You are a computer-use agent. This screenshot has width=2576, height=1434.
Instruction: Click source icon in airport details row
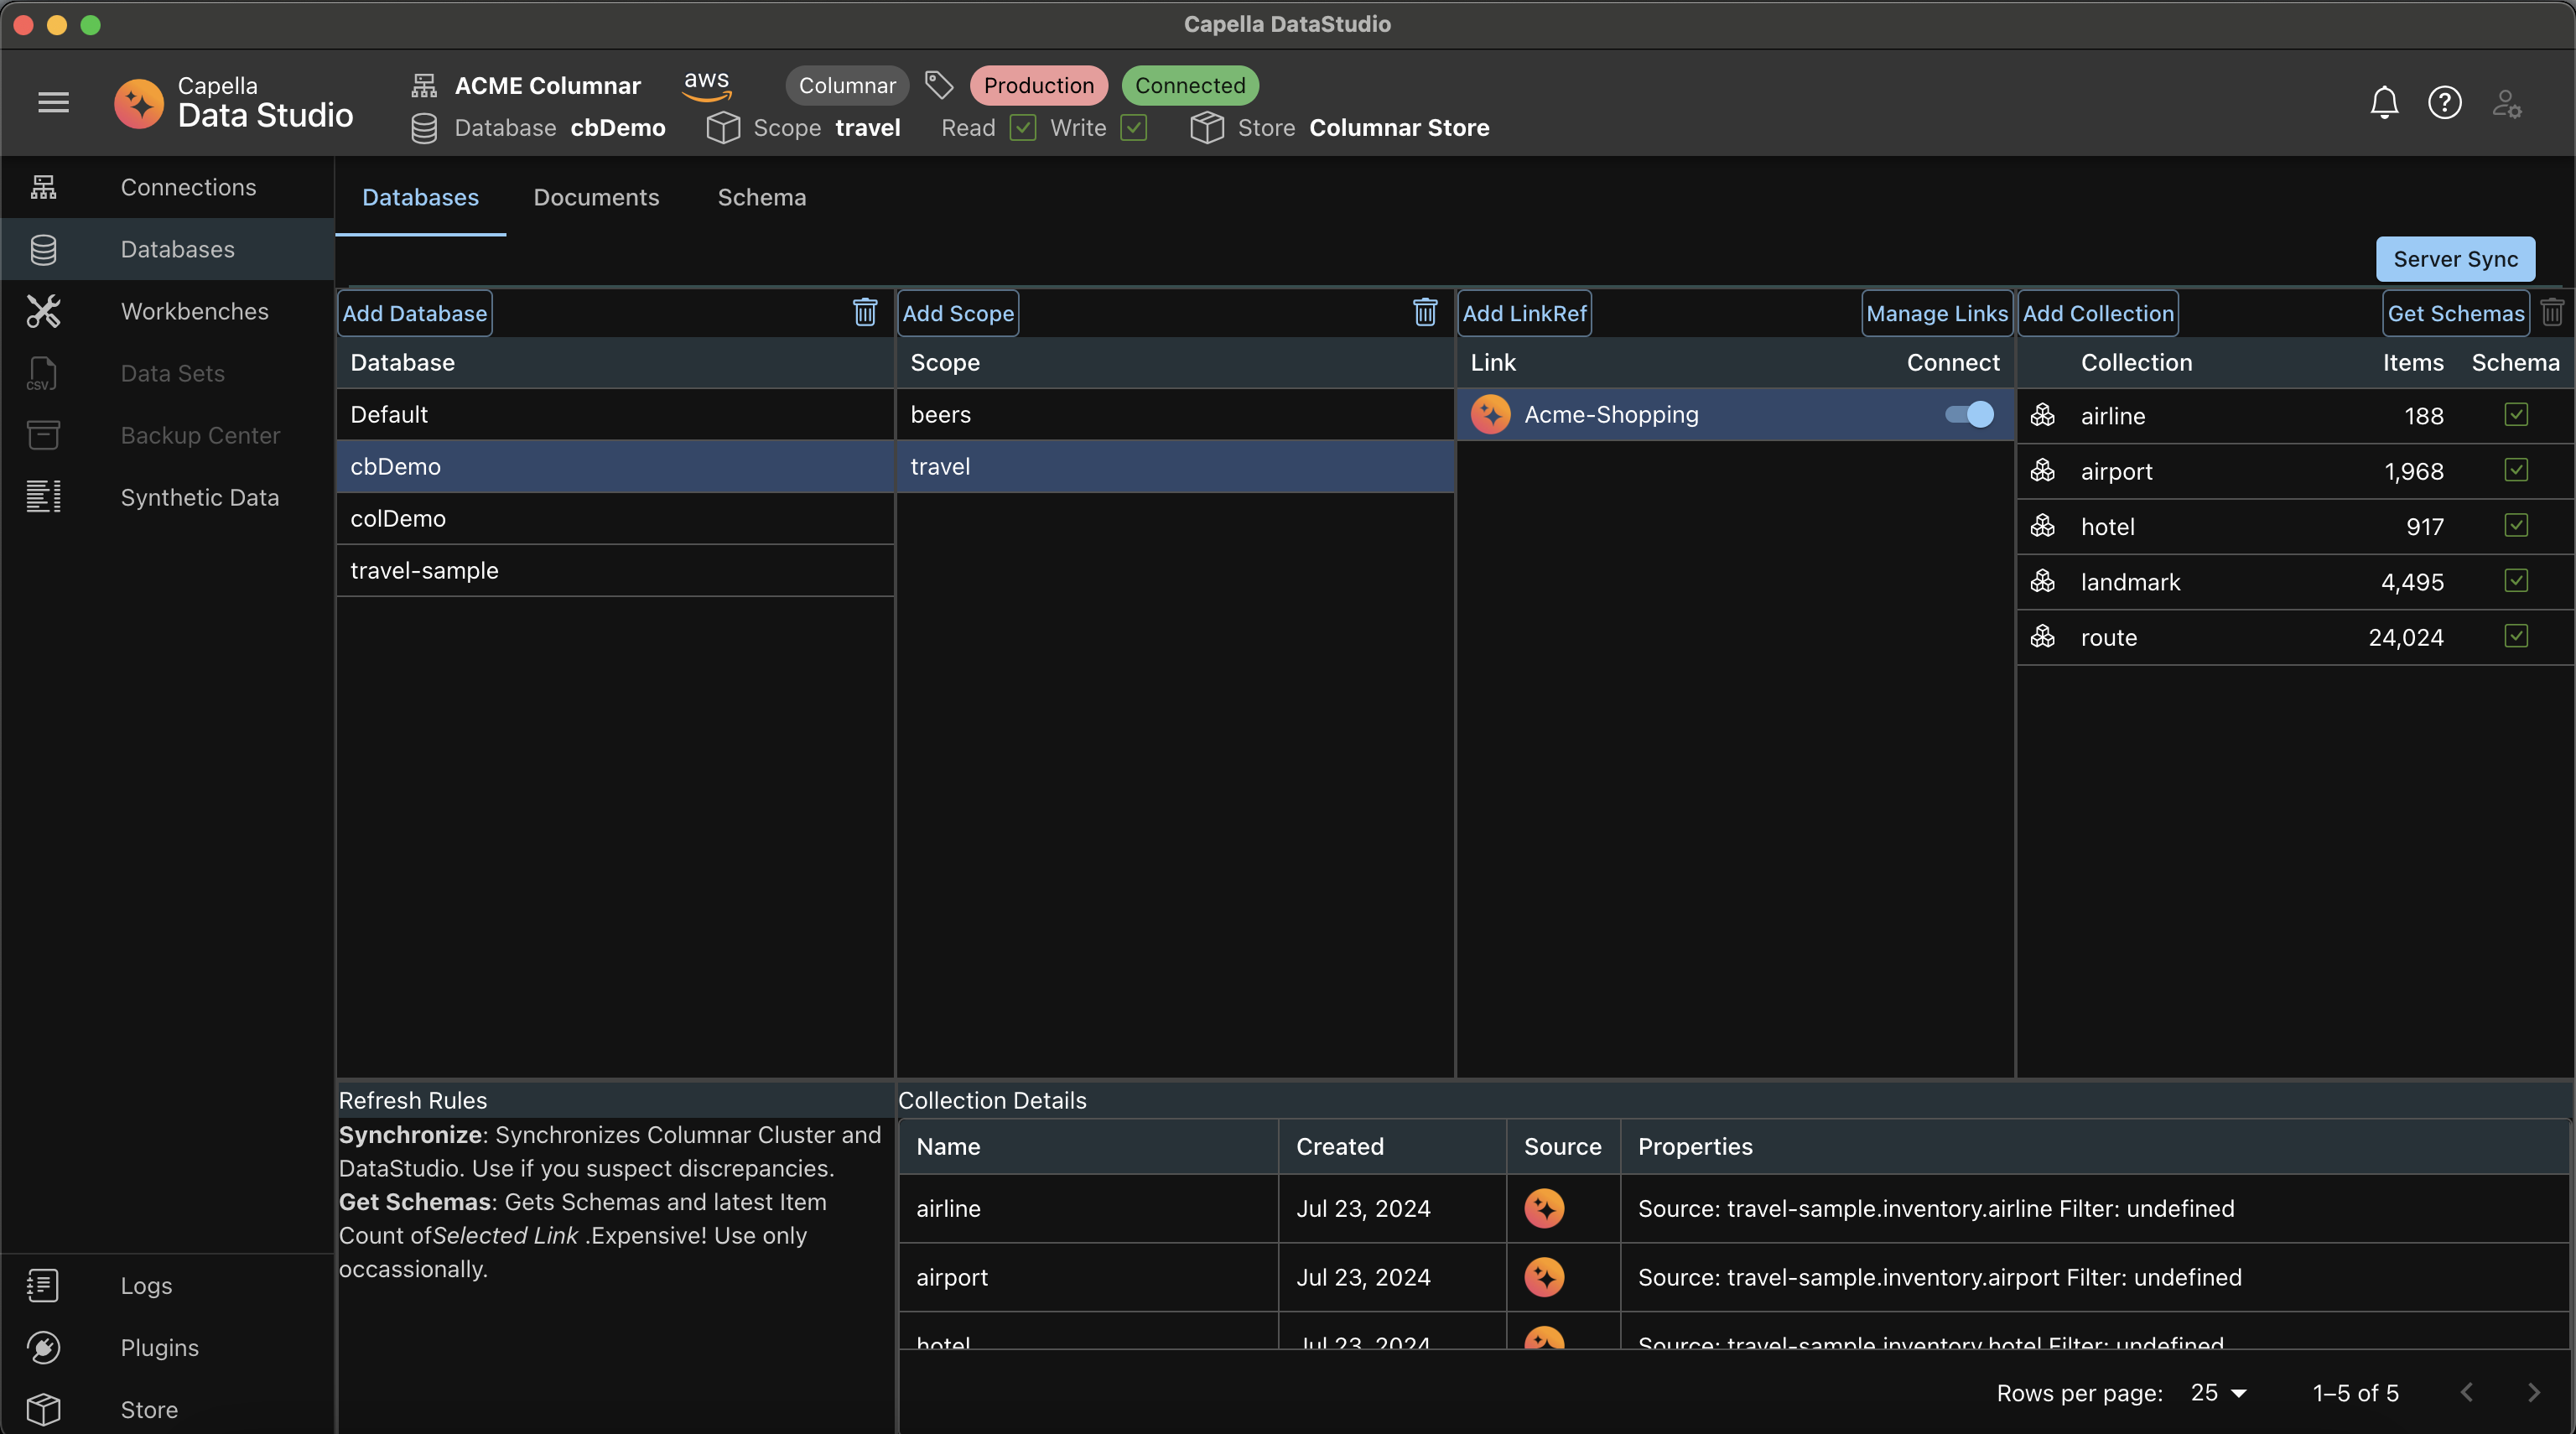click(1544, 1277)
